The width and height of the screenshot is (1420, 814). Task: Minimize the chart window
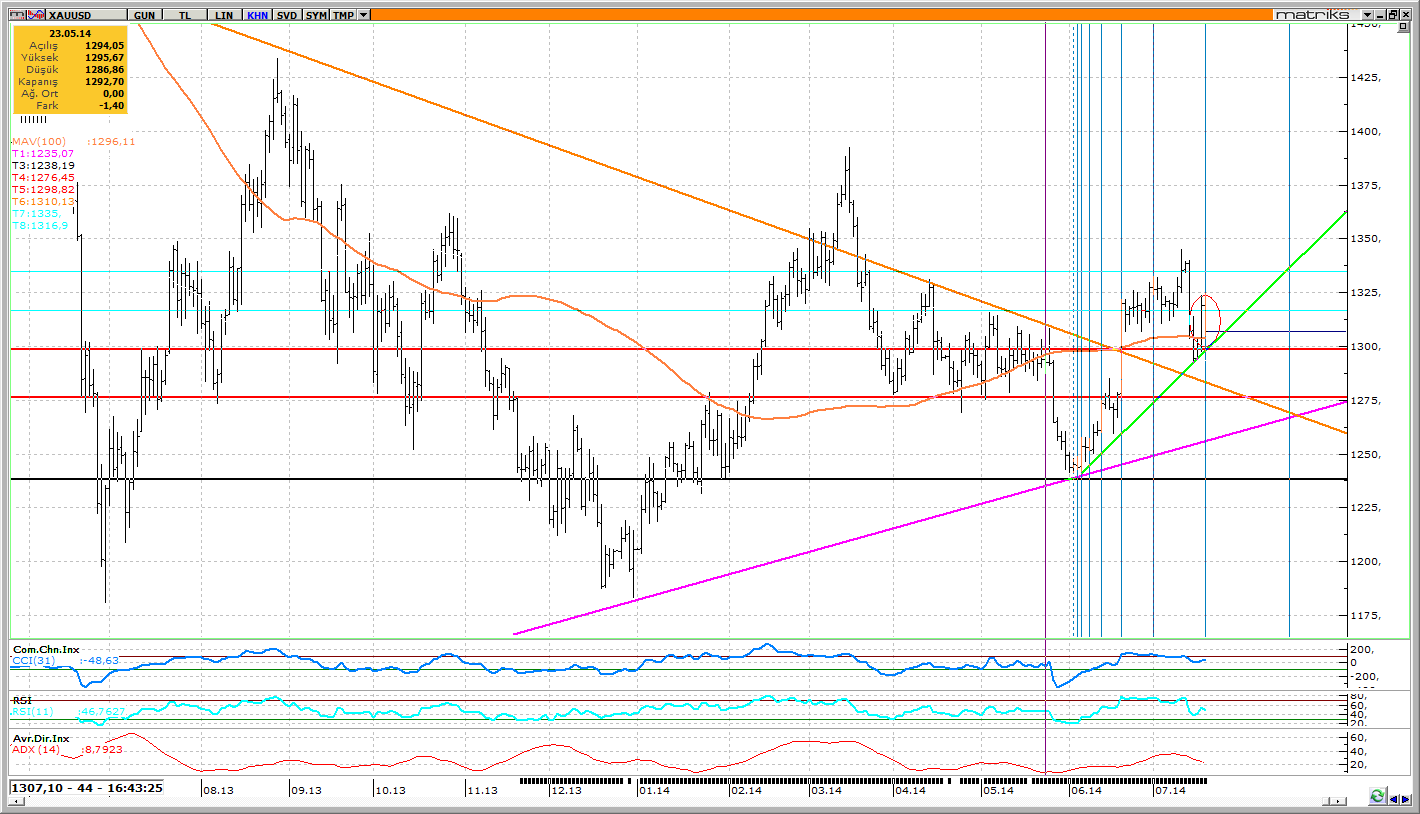(x=1380, y=14)
